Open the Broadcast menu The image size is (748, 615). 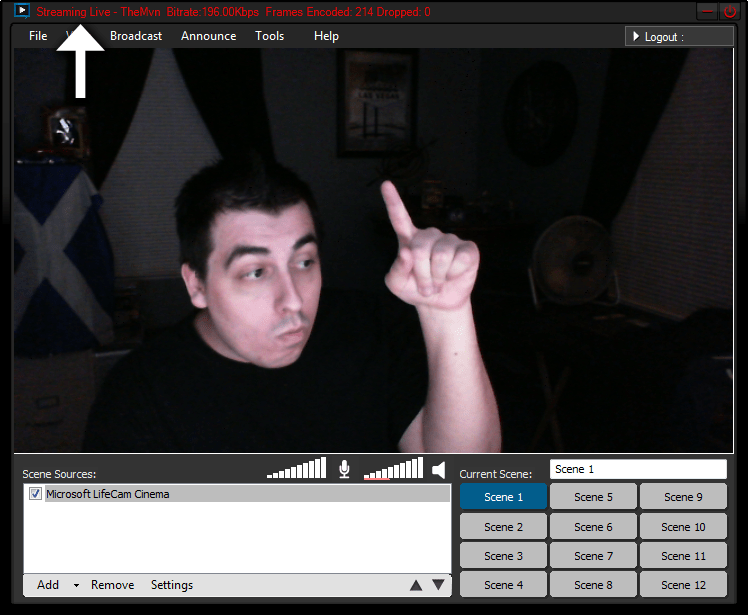pos(136,36)
